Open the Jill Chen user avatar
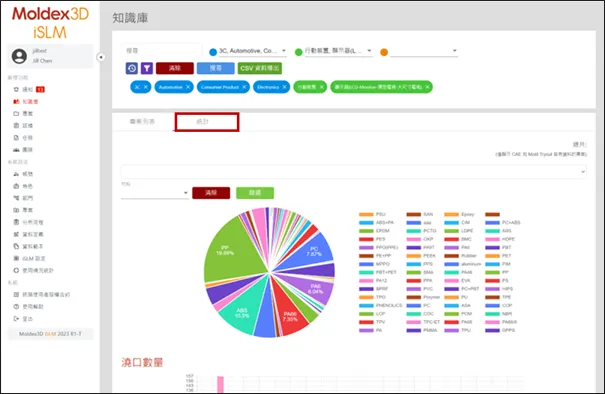 tap(19, 56)
